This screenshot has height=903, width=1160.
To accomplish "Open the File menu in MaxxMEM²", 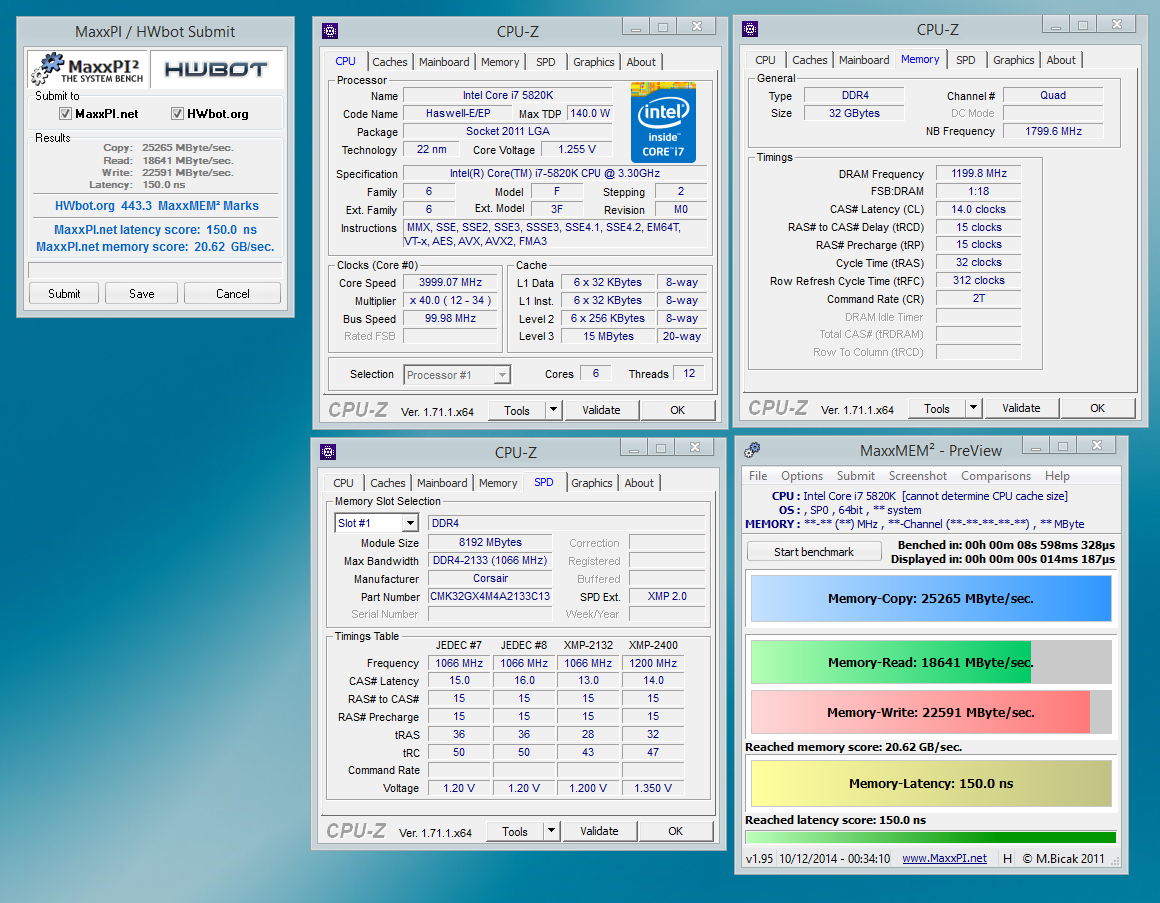I will point(758,476).
